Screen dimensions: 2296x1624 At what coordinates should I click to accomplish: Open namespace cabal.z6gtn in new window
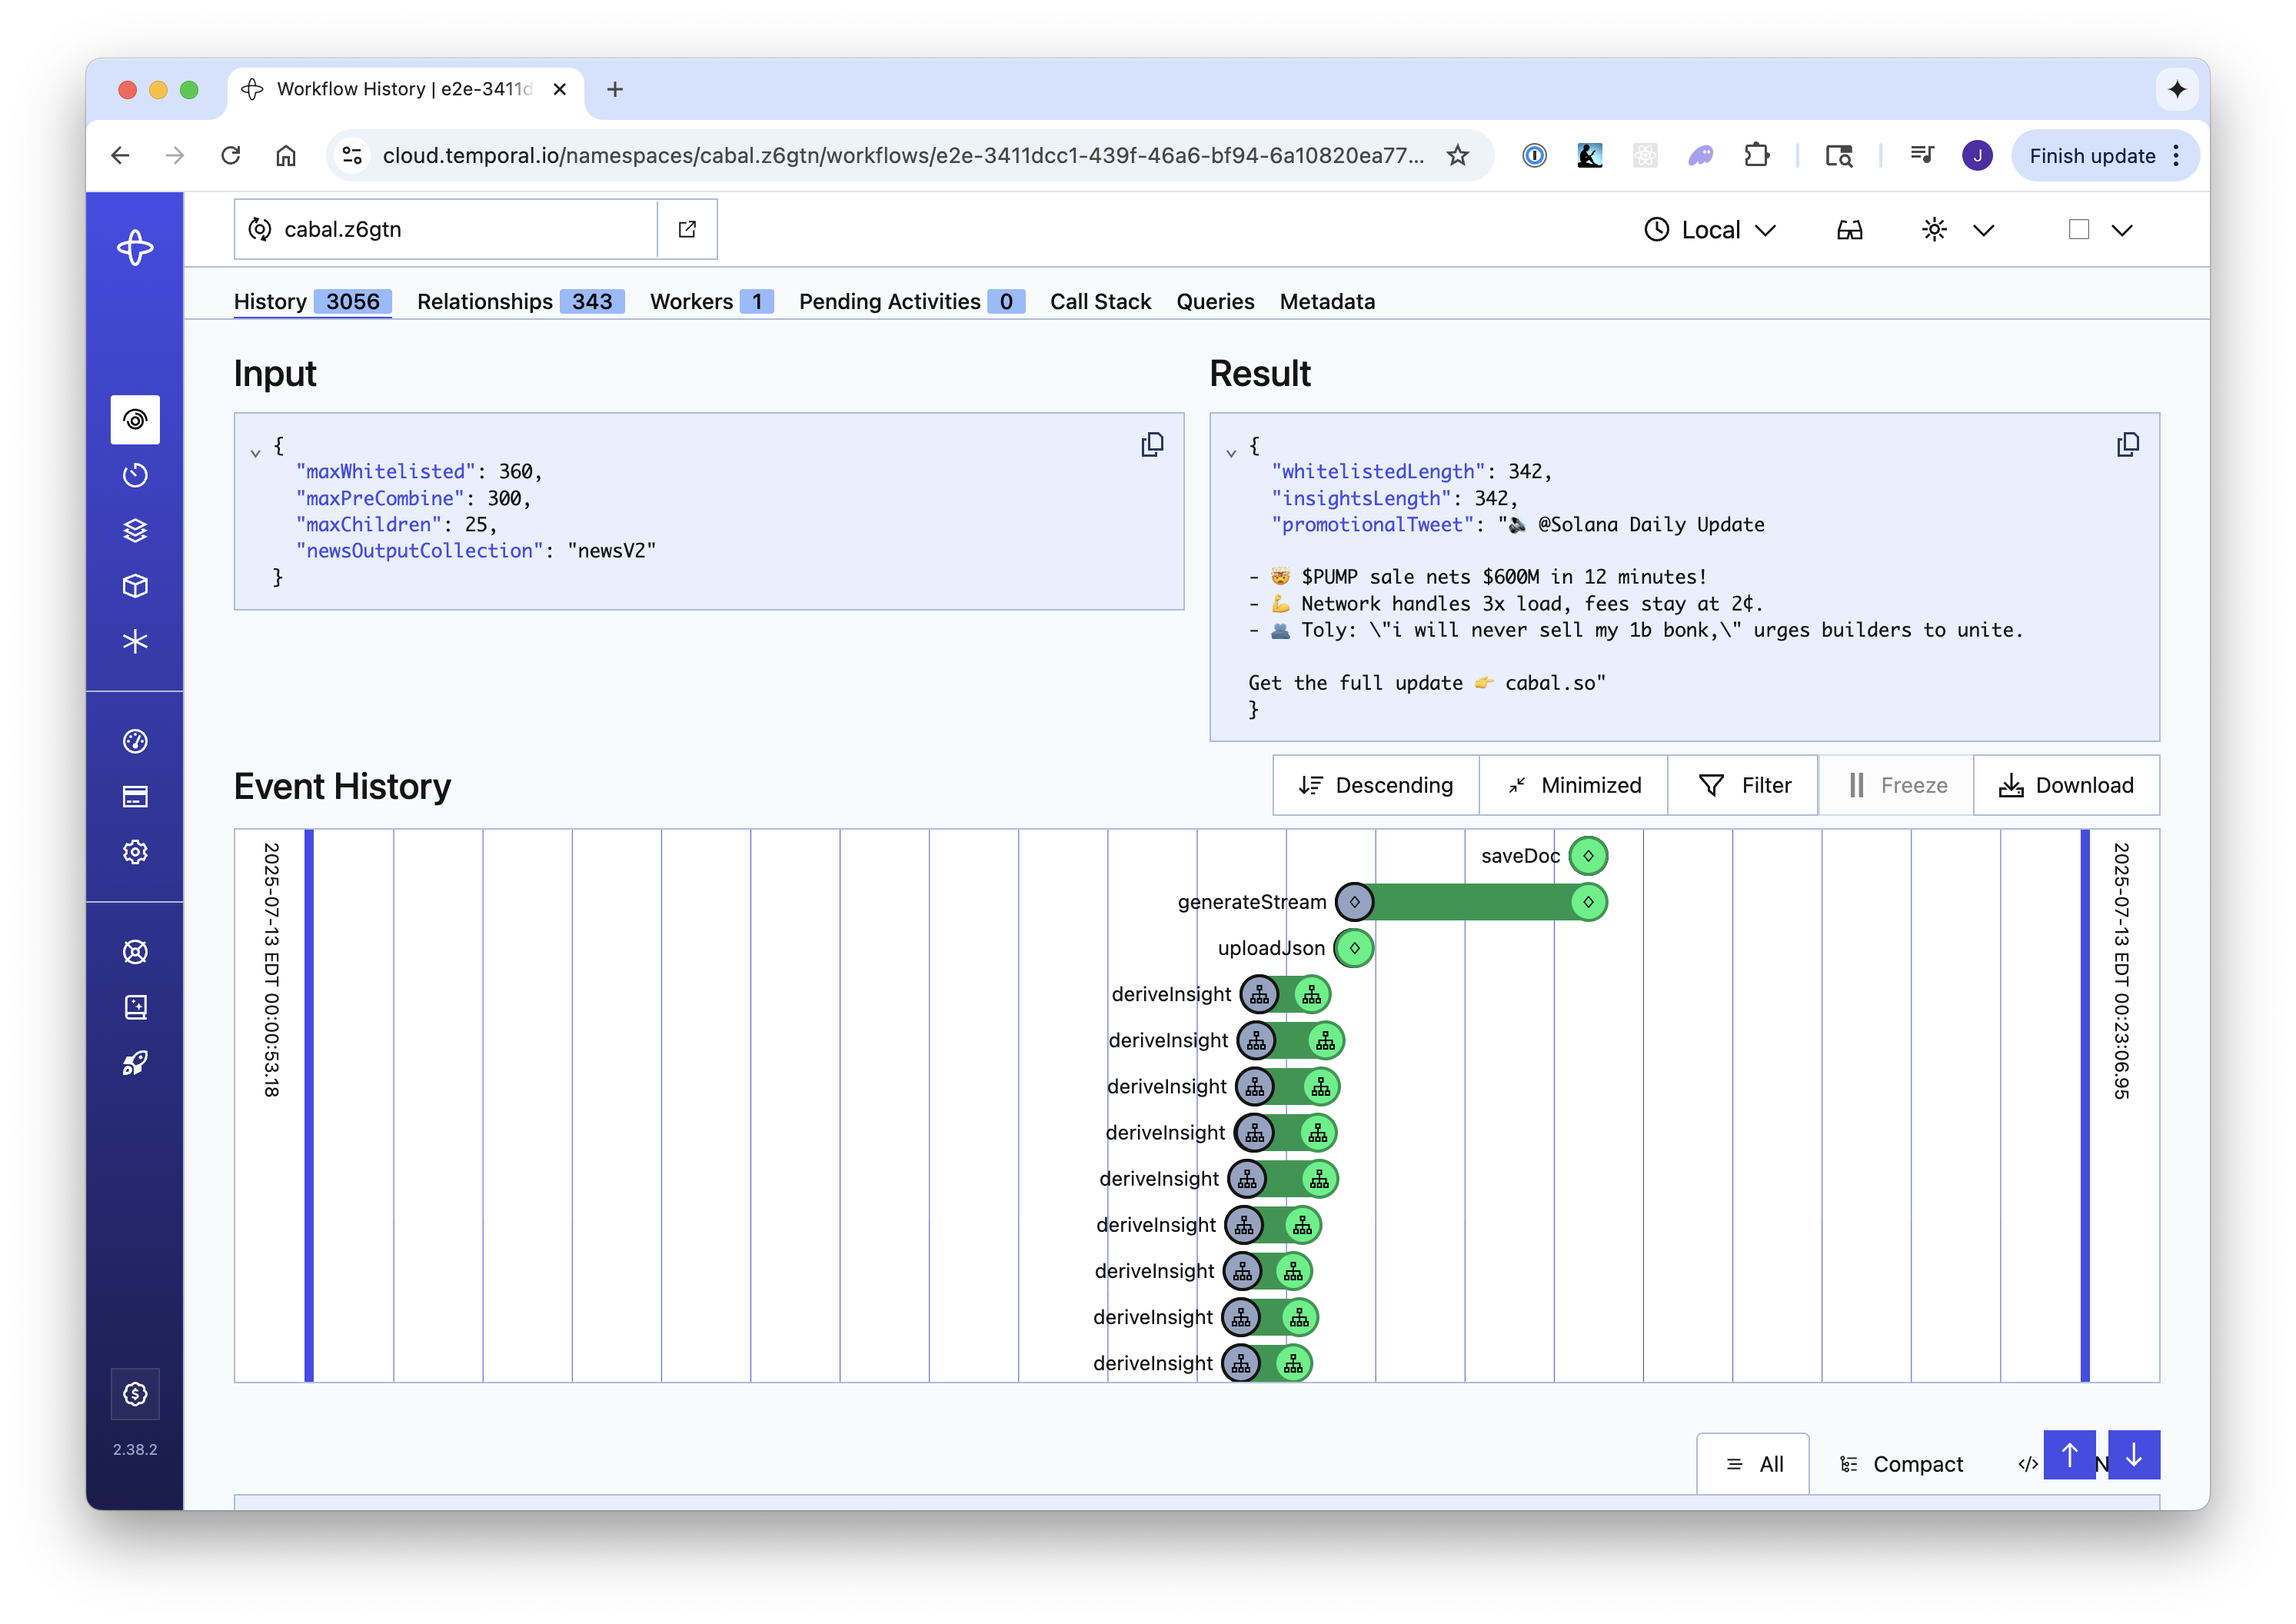coord(687,229)
